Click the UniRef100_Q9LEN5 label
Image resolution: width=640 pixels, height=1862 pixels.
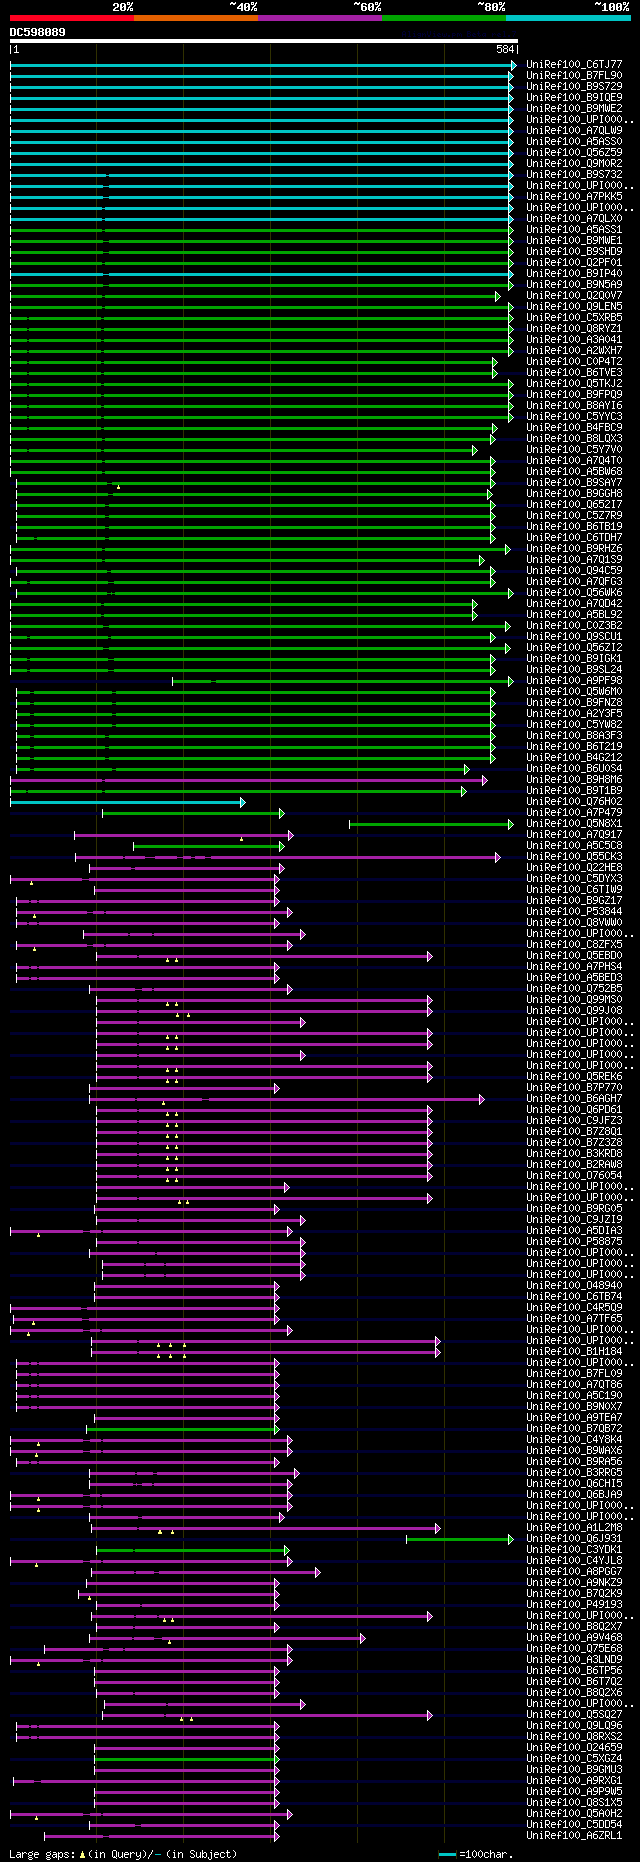point(574,307)
